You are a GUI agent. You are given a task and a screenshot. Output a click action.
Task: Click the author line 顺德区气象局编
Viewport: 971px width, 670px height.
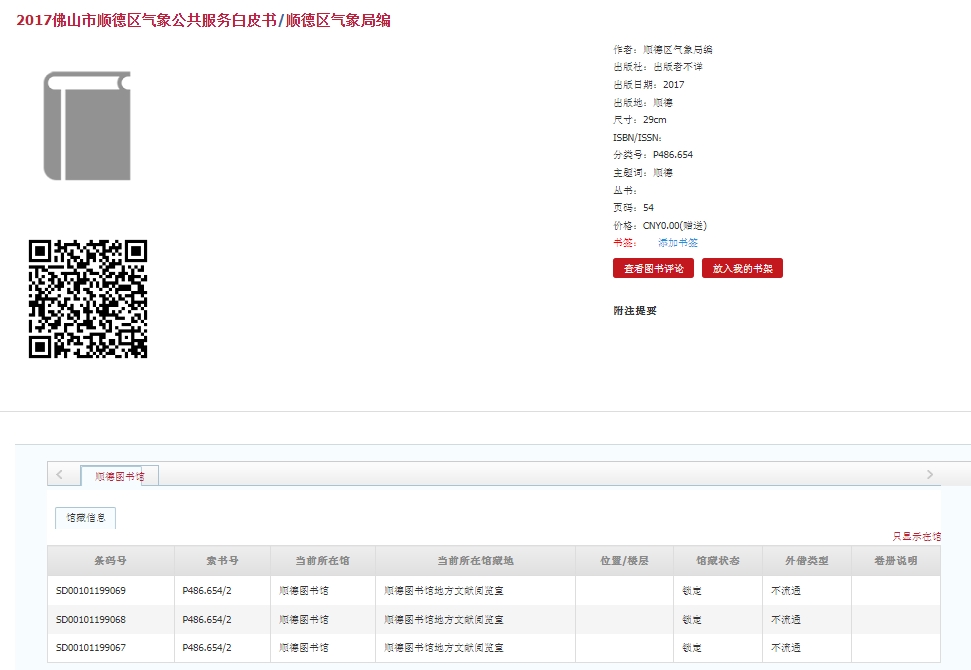663,50
